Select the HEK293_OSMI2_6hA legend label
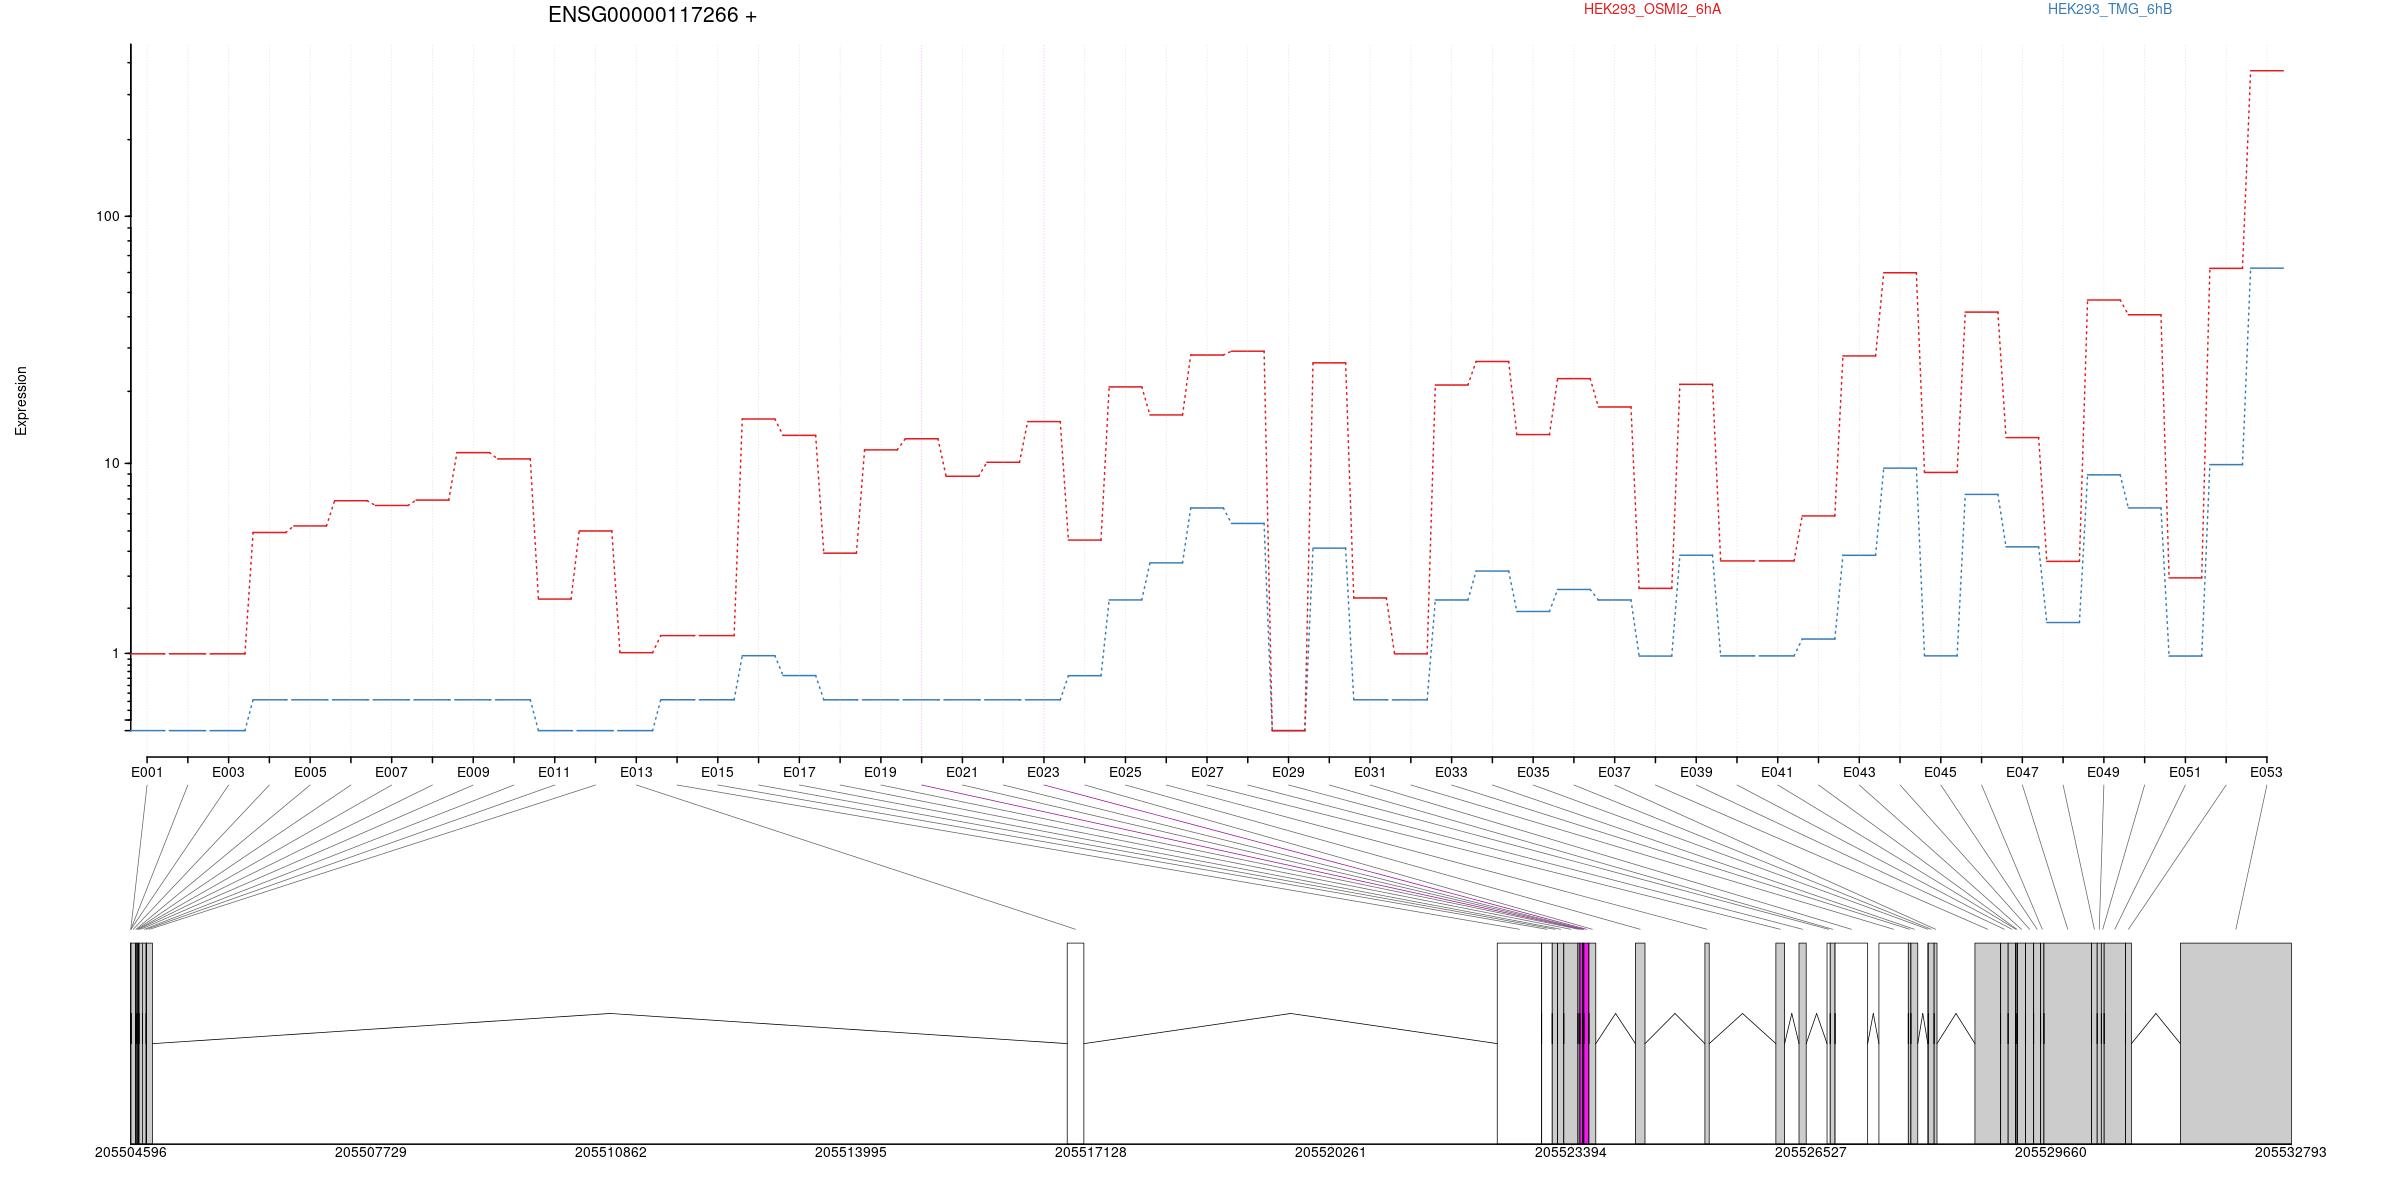Viewport: 2400px width, 1200px height. [1652, 9]
